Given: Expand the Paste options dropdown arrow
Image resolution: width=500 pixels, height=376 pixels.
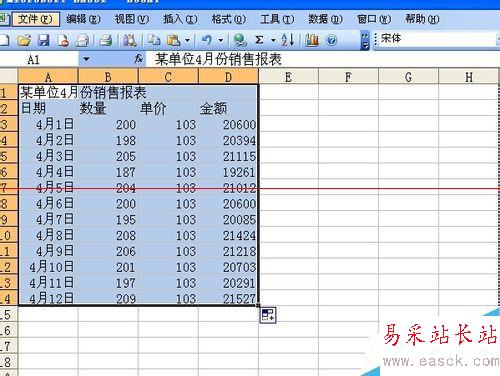Looking at the screenshot, I should coord(187,40).
